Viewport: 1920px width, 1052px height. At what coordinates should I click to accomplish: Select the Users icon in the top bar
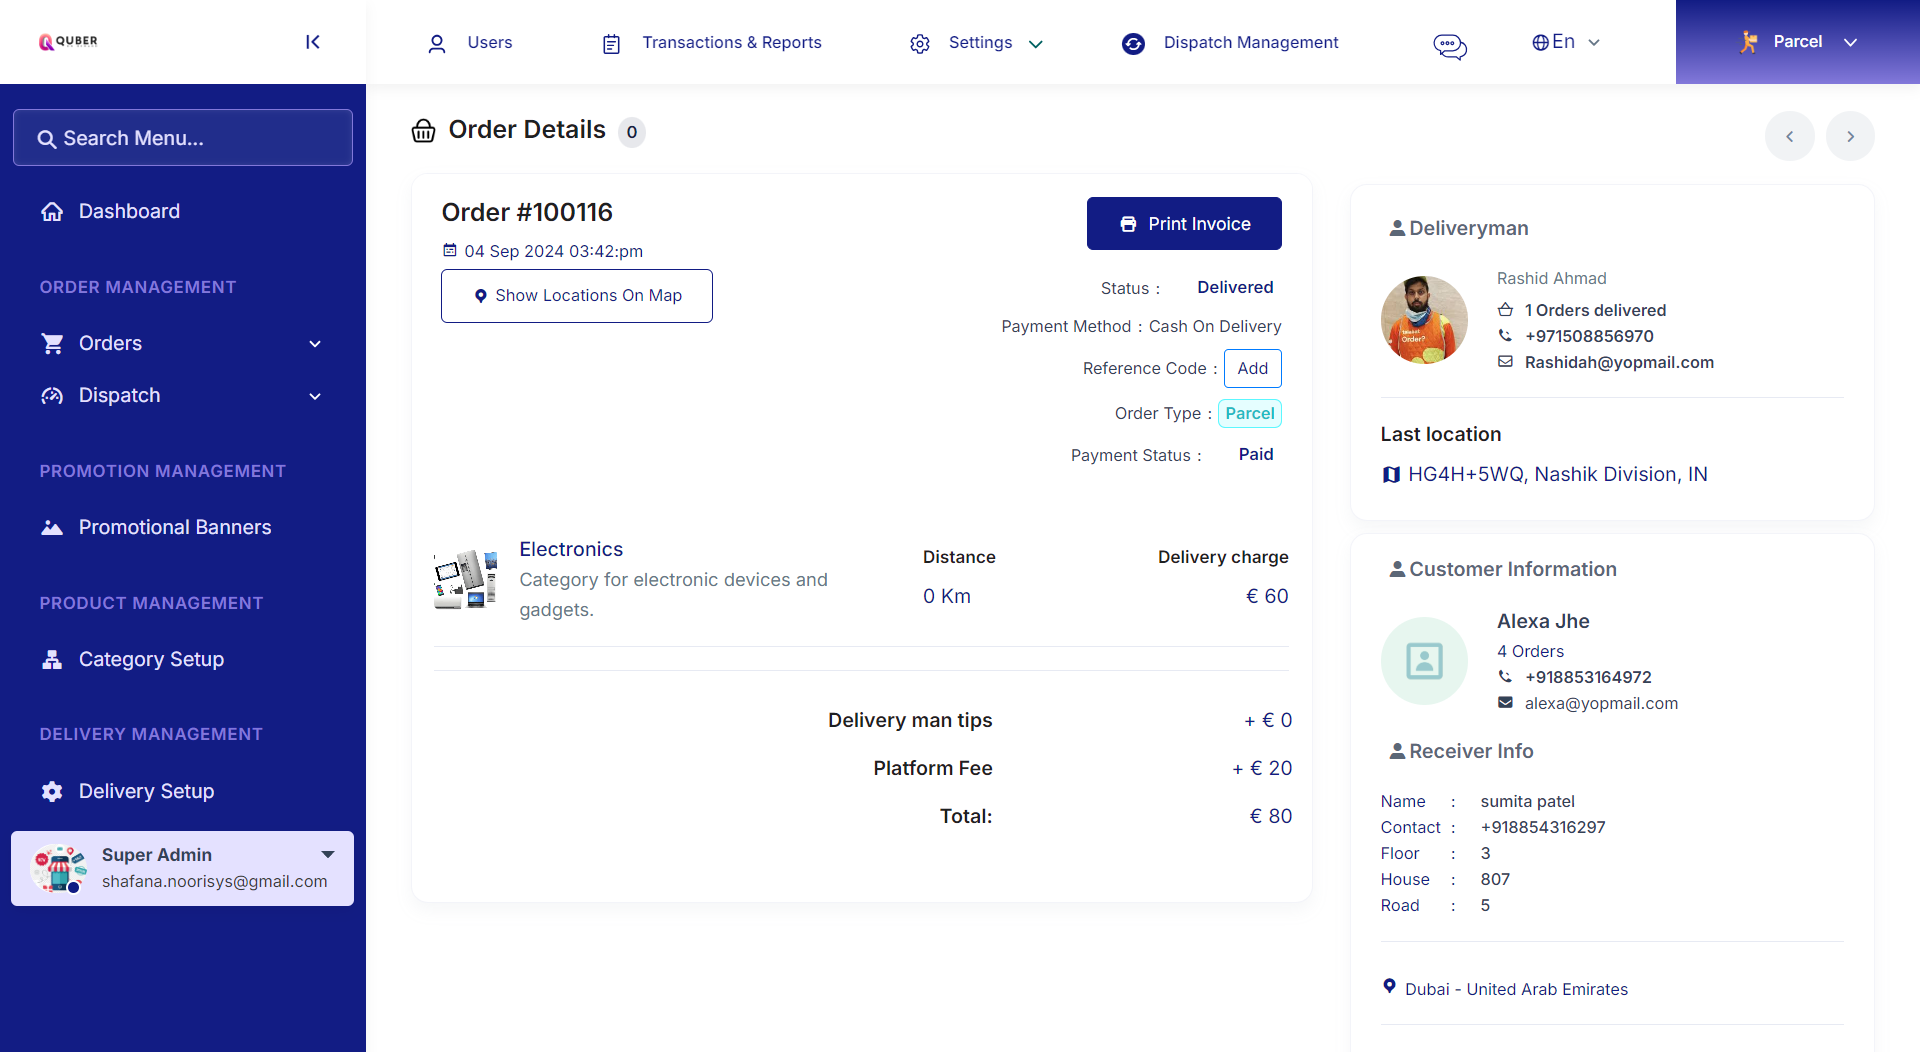(437, 43)
